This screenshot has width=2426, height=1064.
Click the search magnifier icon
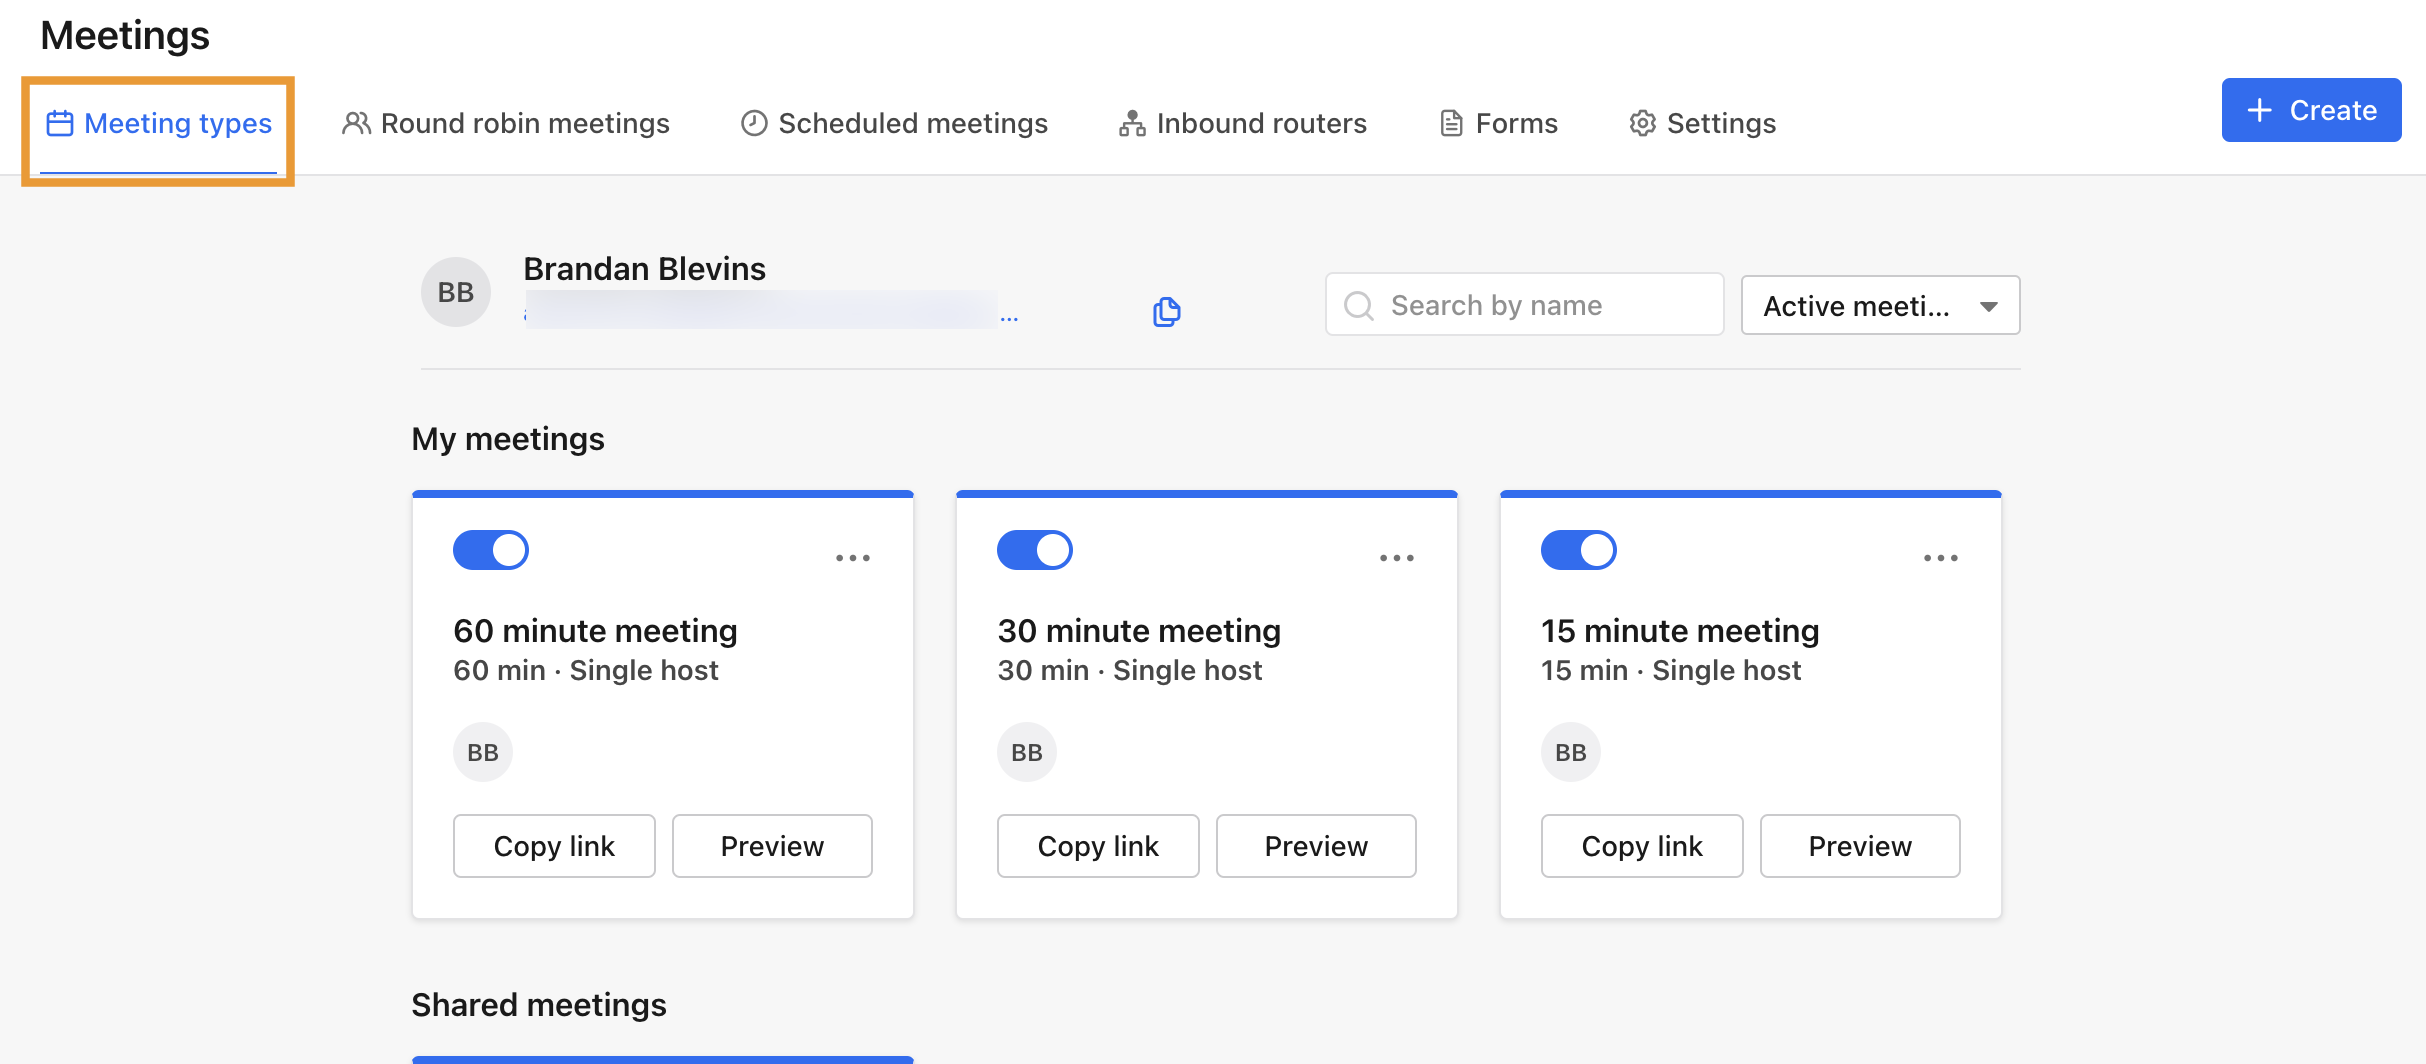pyautogui.click(x=1358, y=304)
